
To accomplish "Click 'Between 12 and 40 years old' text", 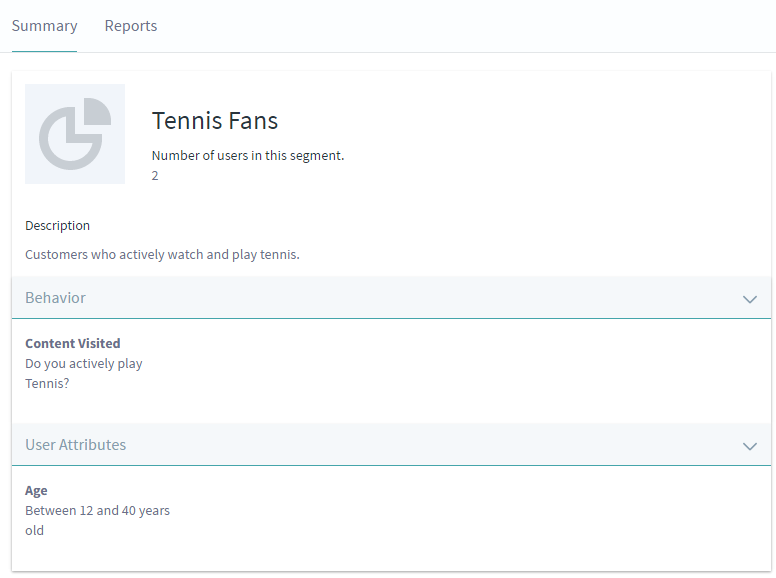I will pos(97,520).
